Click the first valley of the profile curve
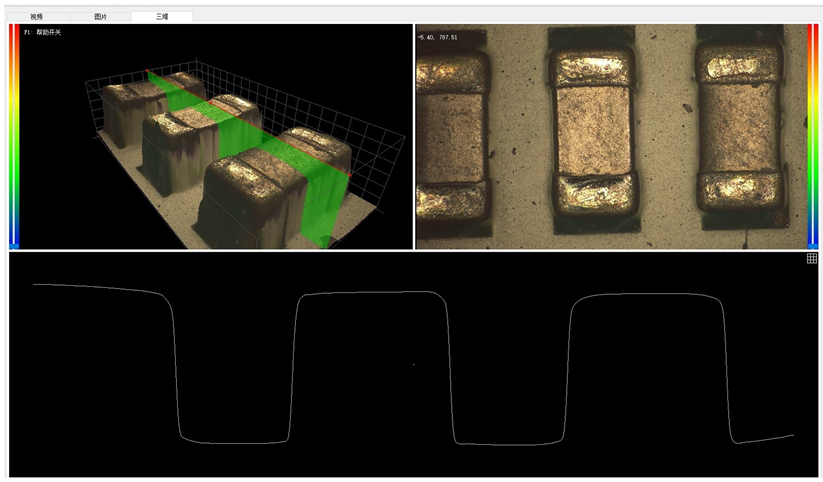The height and width of the screenshot is (482, 823). click(233, 442)
